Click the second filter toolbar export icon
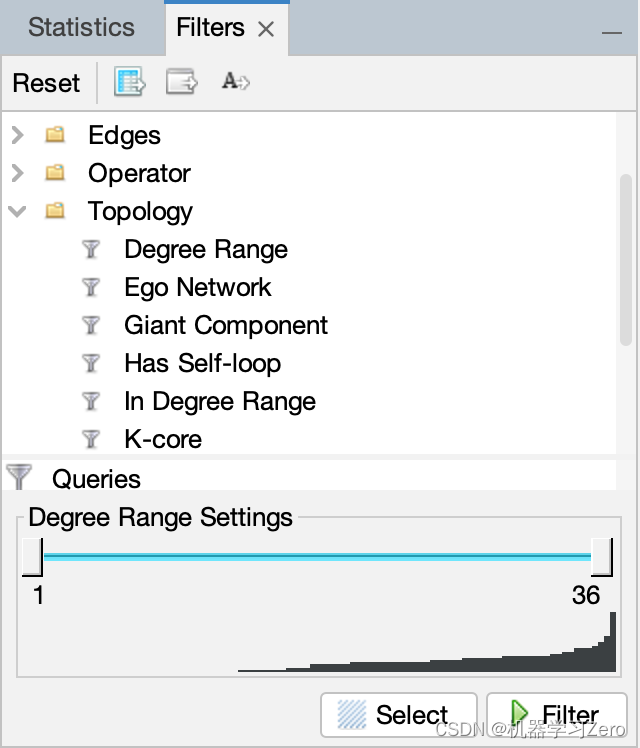The width and height of the screenshot is (640, 748). [x=181, y=82]
